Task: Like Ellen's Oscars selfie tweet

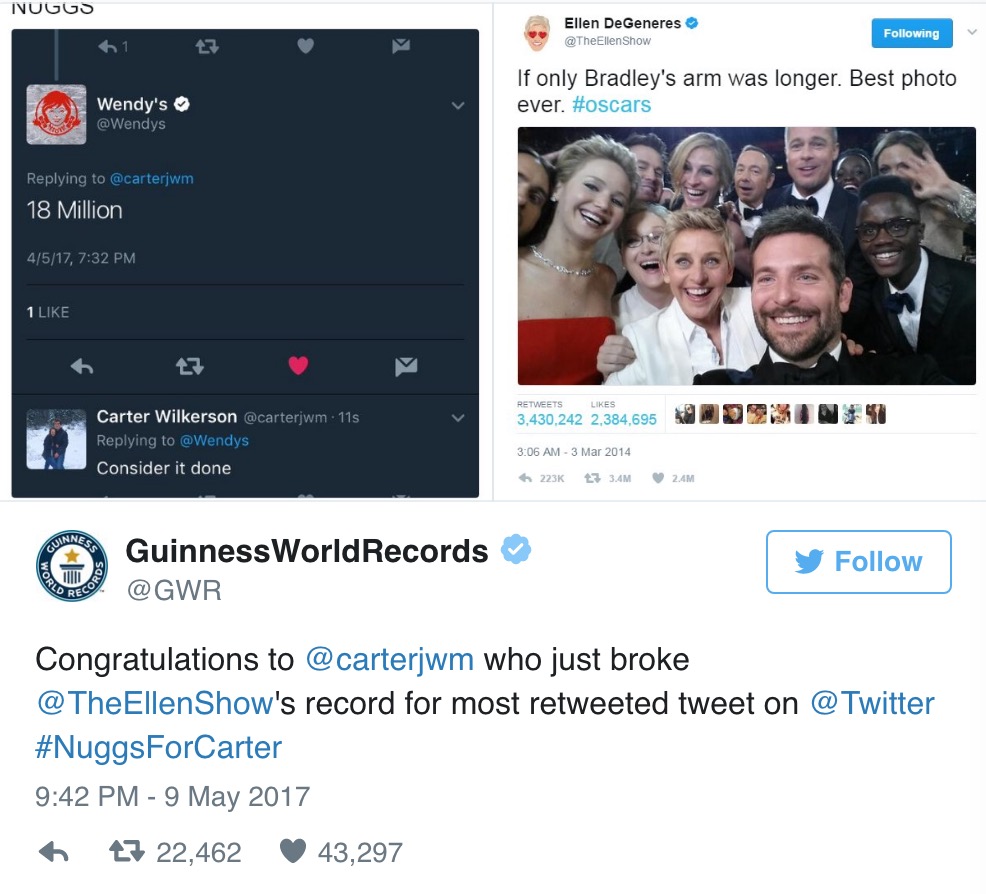Action: (x=658, y=478)
